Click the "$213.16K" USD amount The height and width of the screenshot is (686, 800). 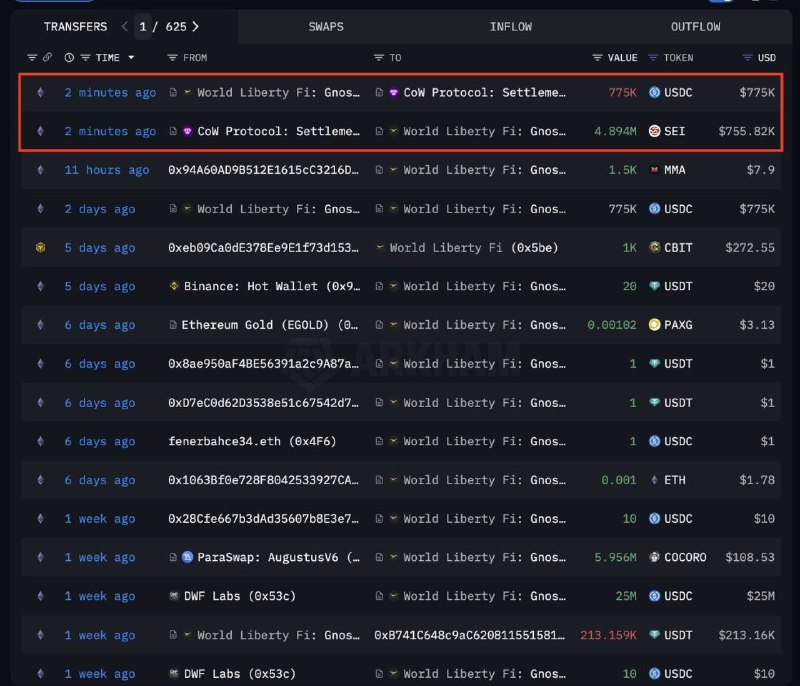[746, 634]
